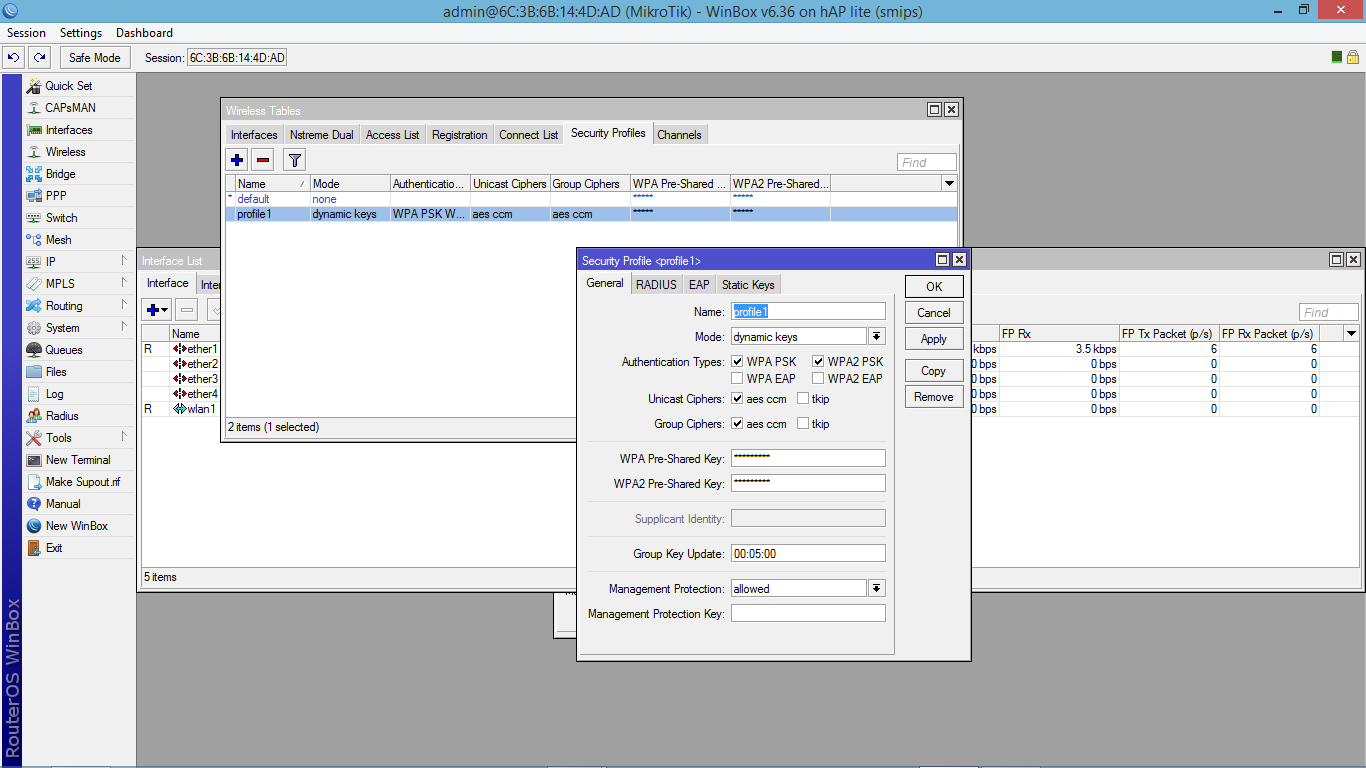The image size is (1366, 768).
Task: Click Cancel in Security Profile dialog
Action: [x=934, y=313]
